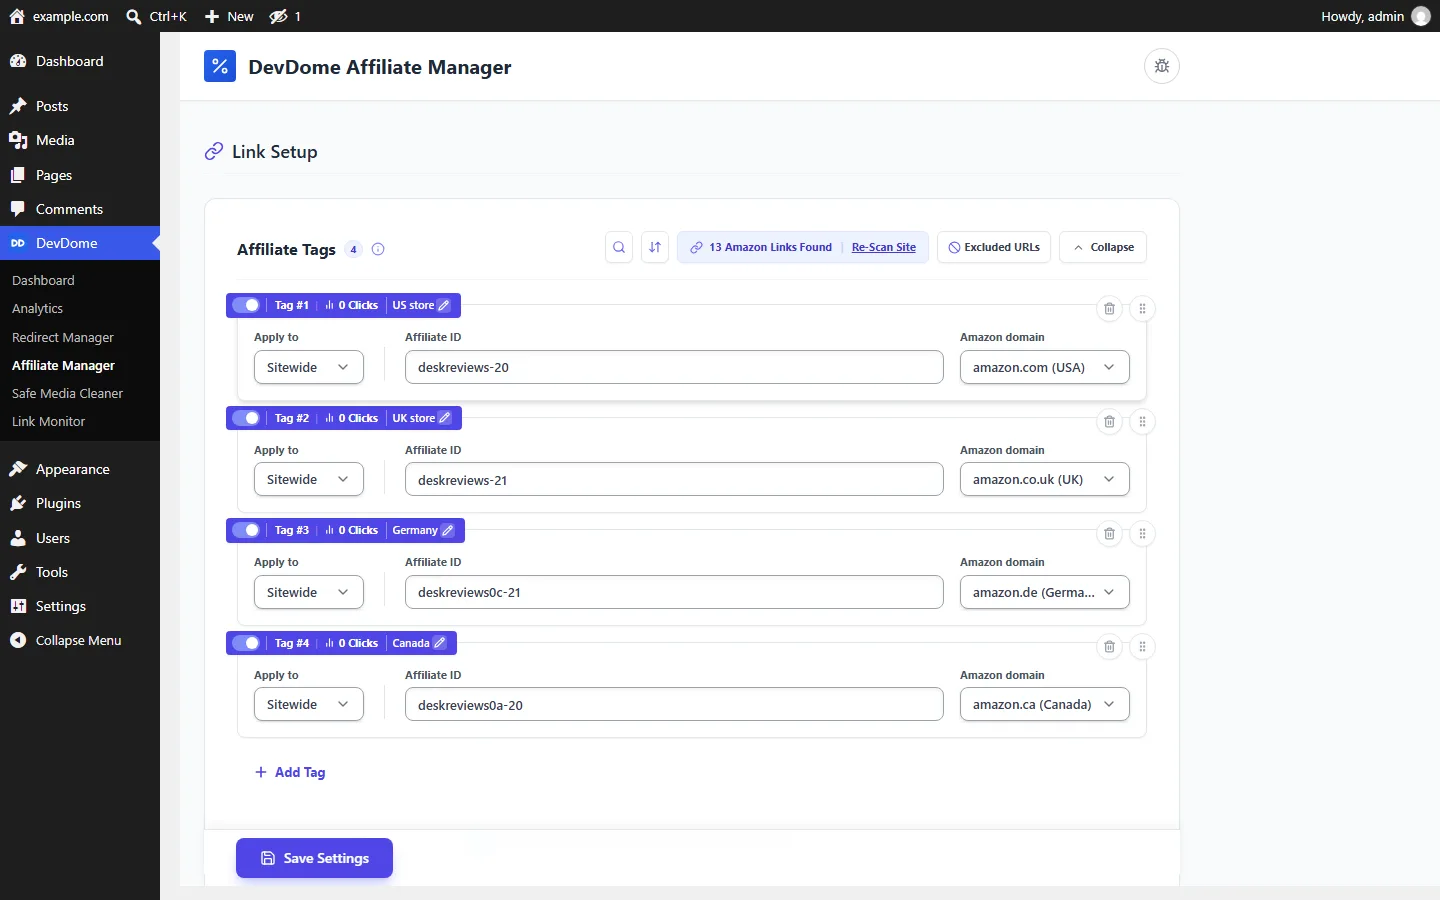Edit the US store label pencil icon

coord(444,305)
